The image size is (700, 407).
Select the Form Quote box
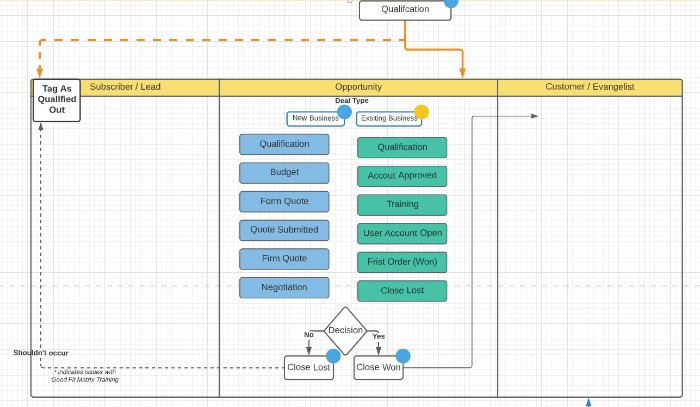tap(284, 202)
